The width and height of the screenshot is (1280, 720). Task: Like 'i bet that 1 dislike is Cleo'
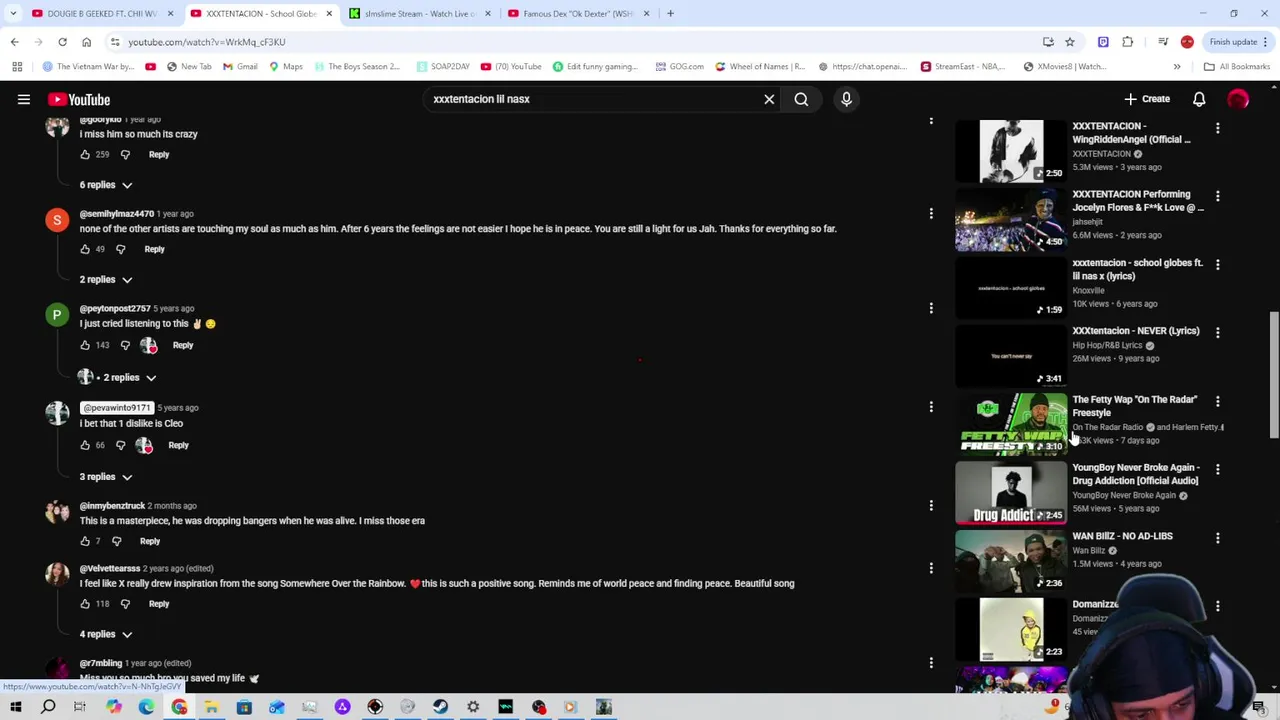tap(85, 445)
